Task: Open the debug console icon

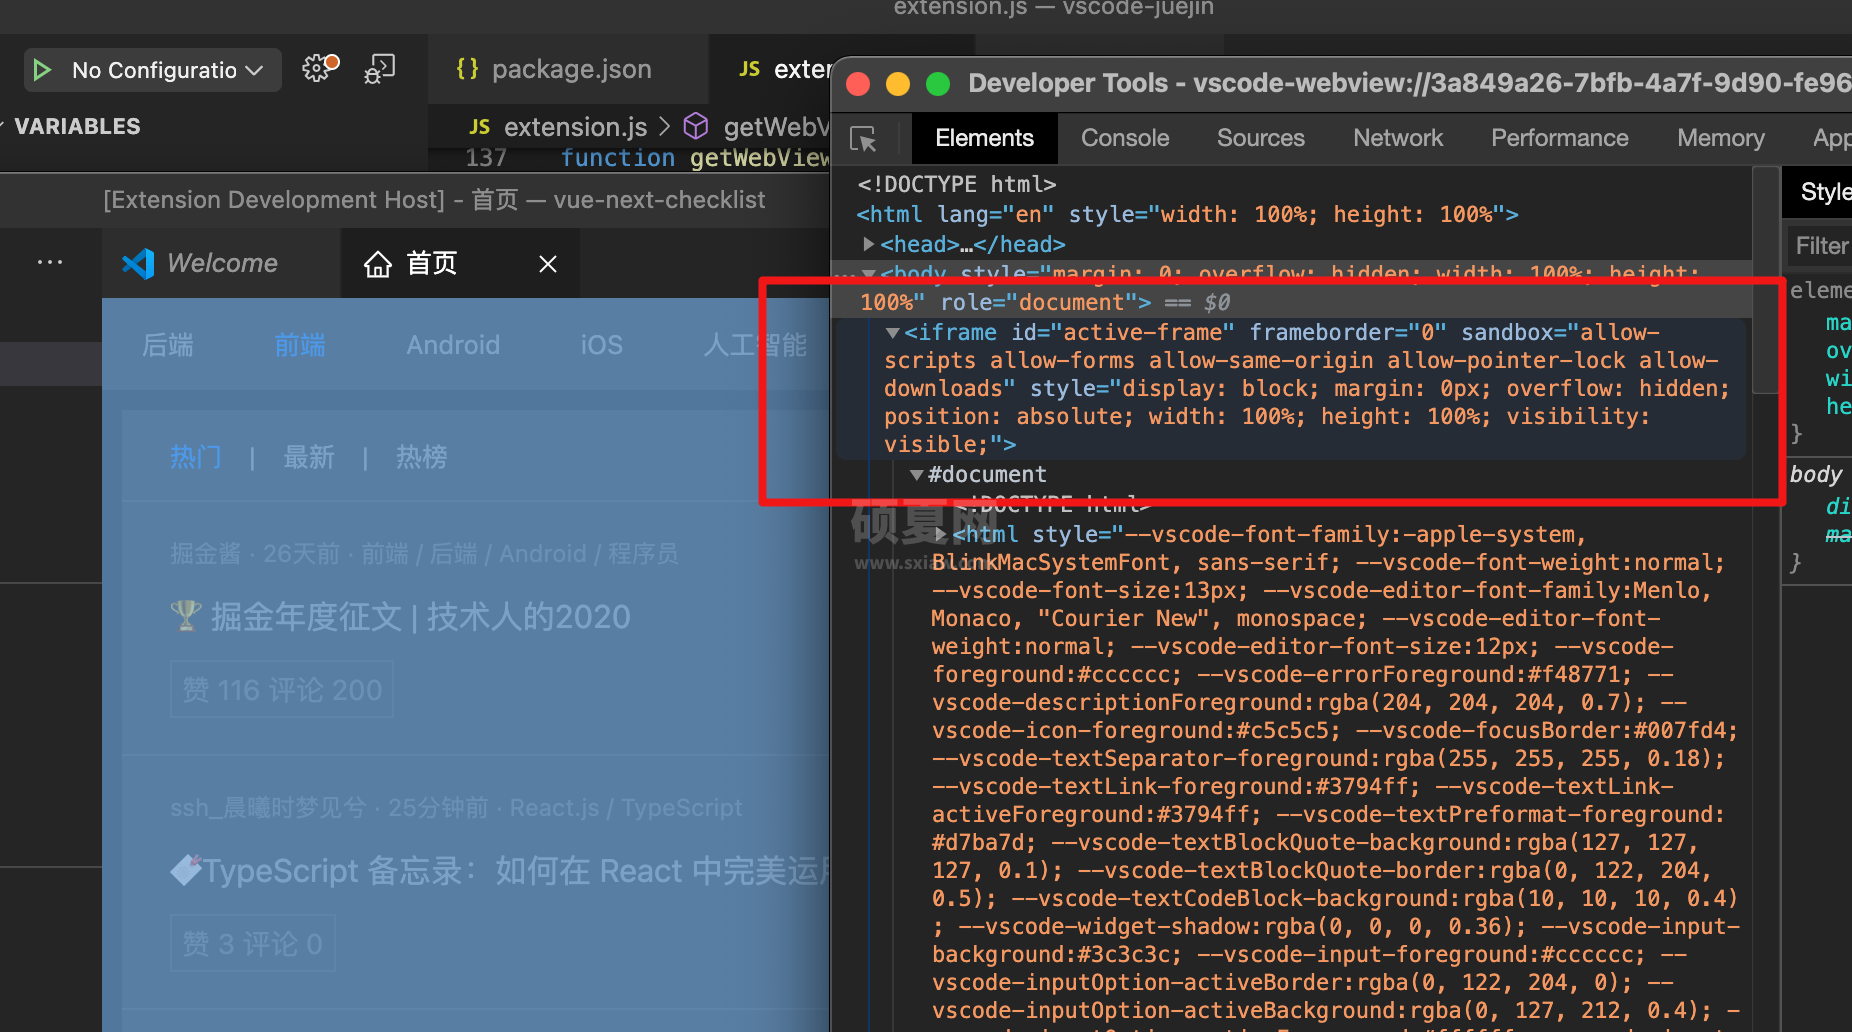Action: click(x=380, y=68)
